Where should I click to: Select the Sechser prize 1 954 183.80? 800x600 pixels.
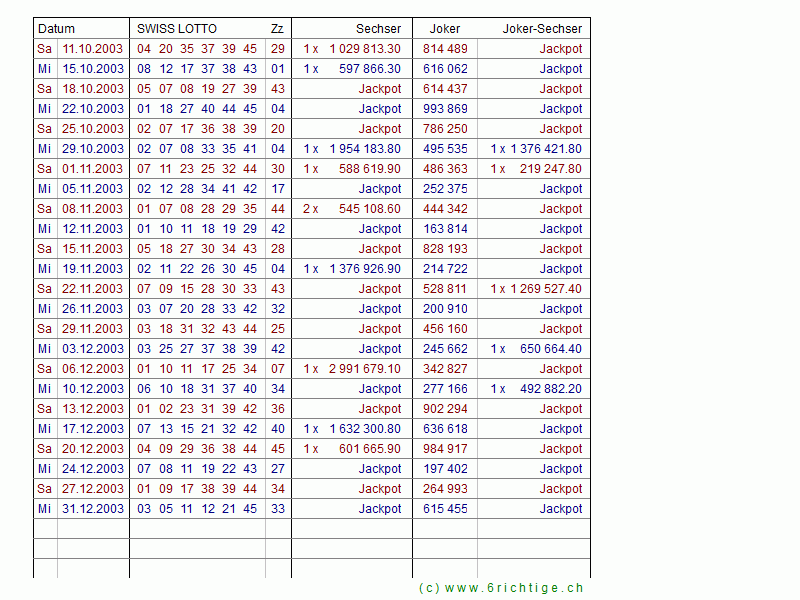pos(364,149)
